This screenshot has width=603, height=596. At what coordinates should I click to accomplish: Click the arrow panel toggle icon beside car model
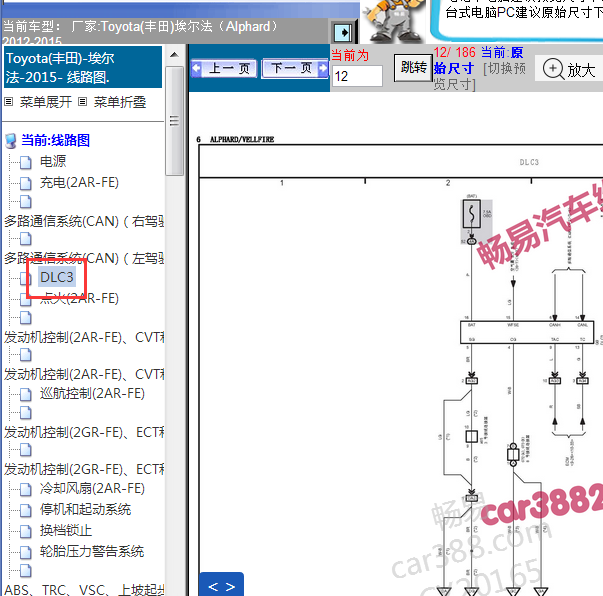(343, 32)
